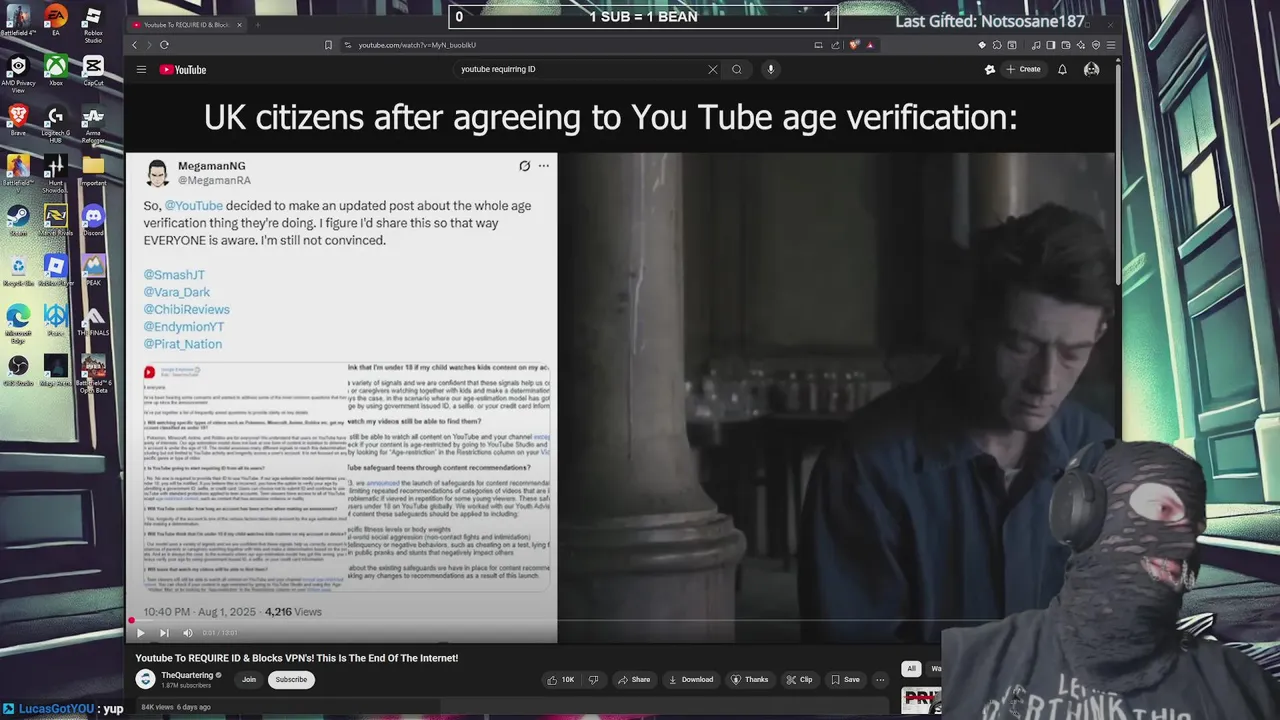Submit search with magnifier icon
Image resolution: width=1280 pixels, height=720 pixels.
[737, 69]
